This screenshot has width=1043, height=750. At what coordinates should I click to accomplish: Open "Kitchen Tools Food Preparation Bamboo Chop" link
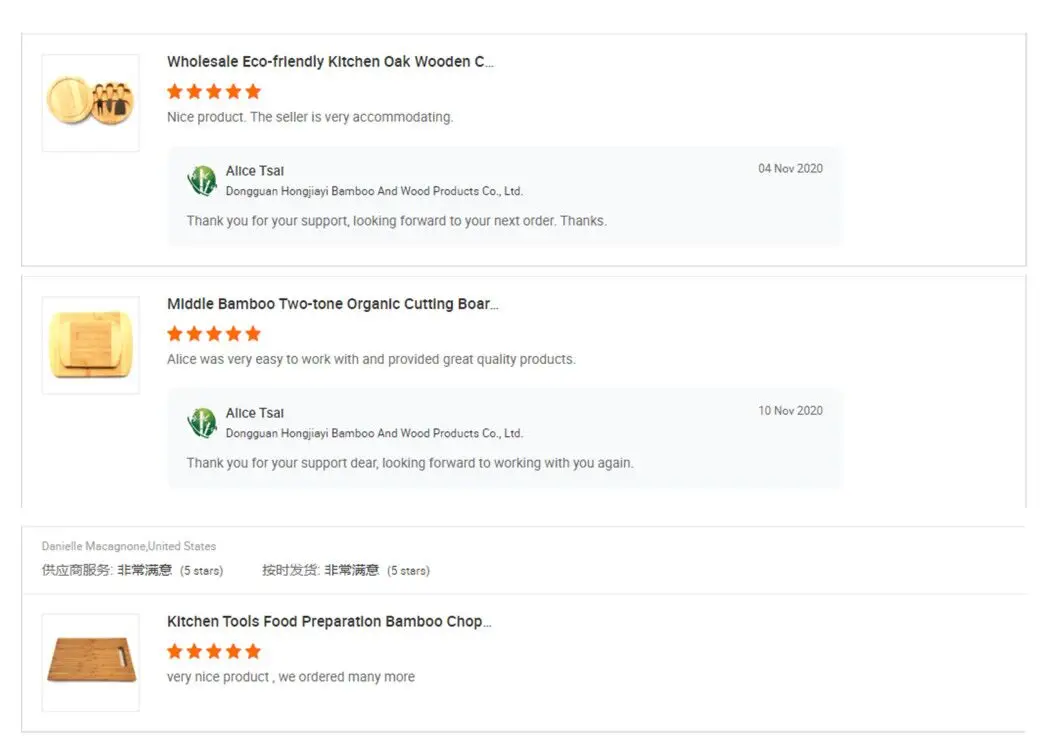tap(329, 621)
